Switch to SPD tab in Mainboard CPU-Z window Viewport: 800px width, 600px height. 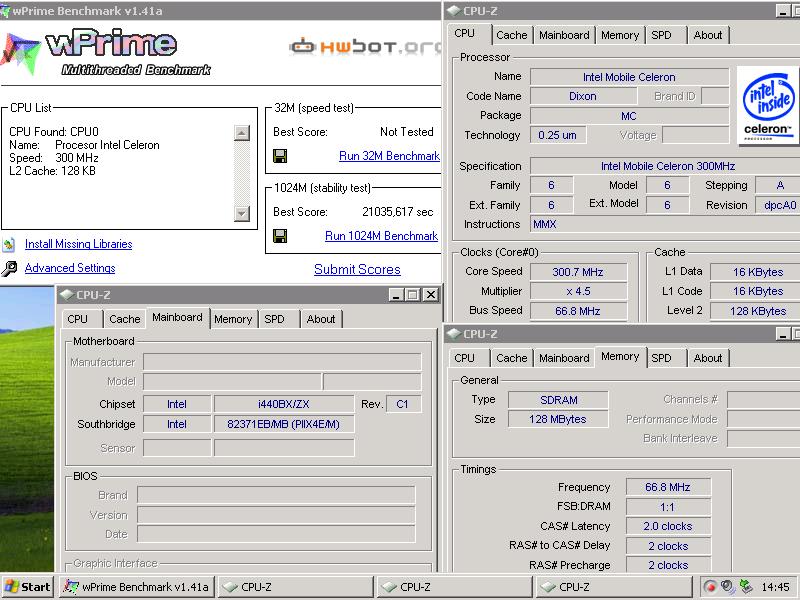(x=274, y=319)
